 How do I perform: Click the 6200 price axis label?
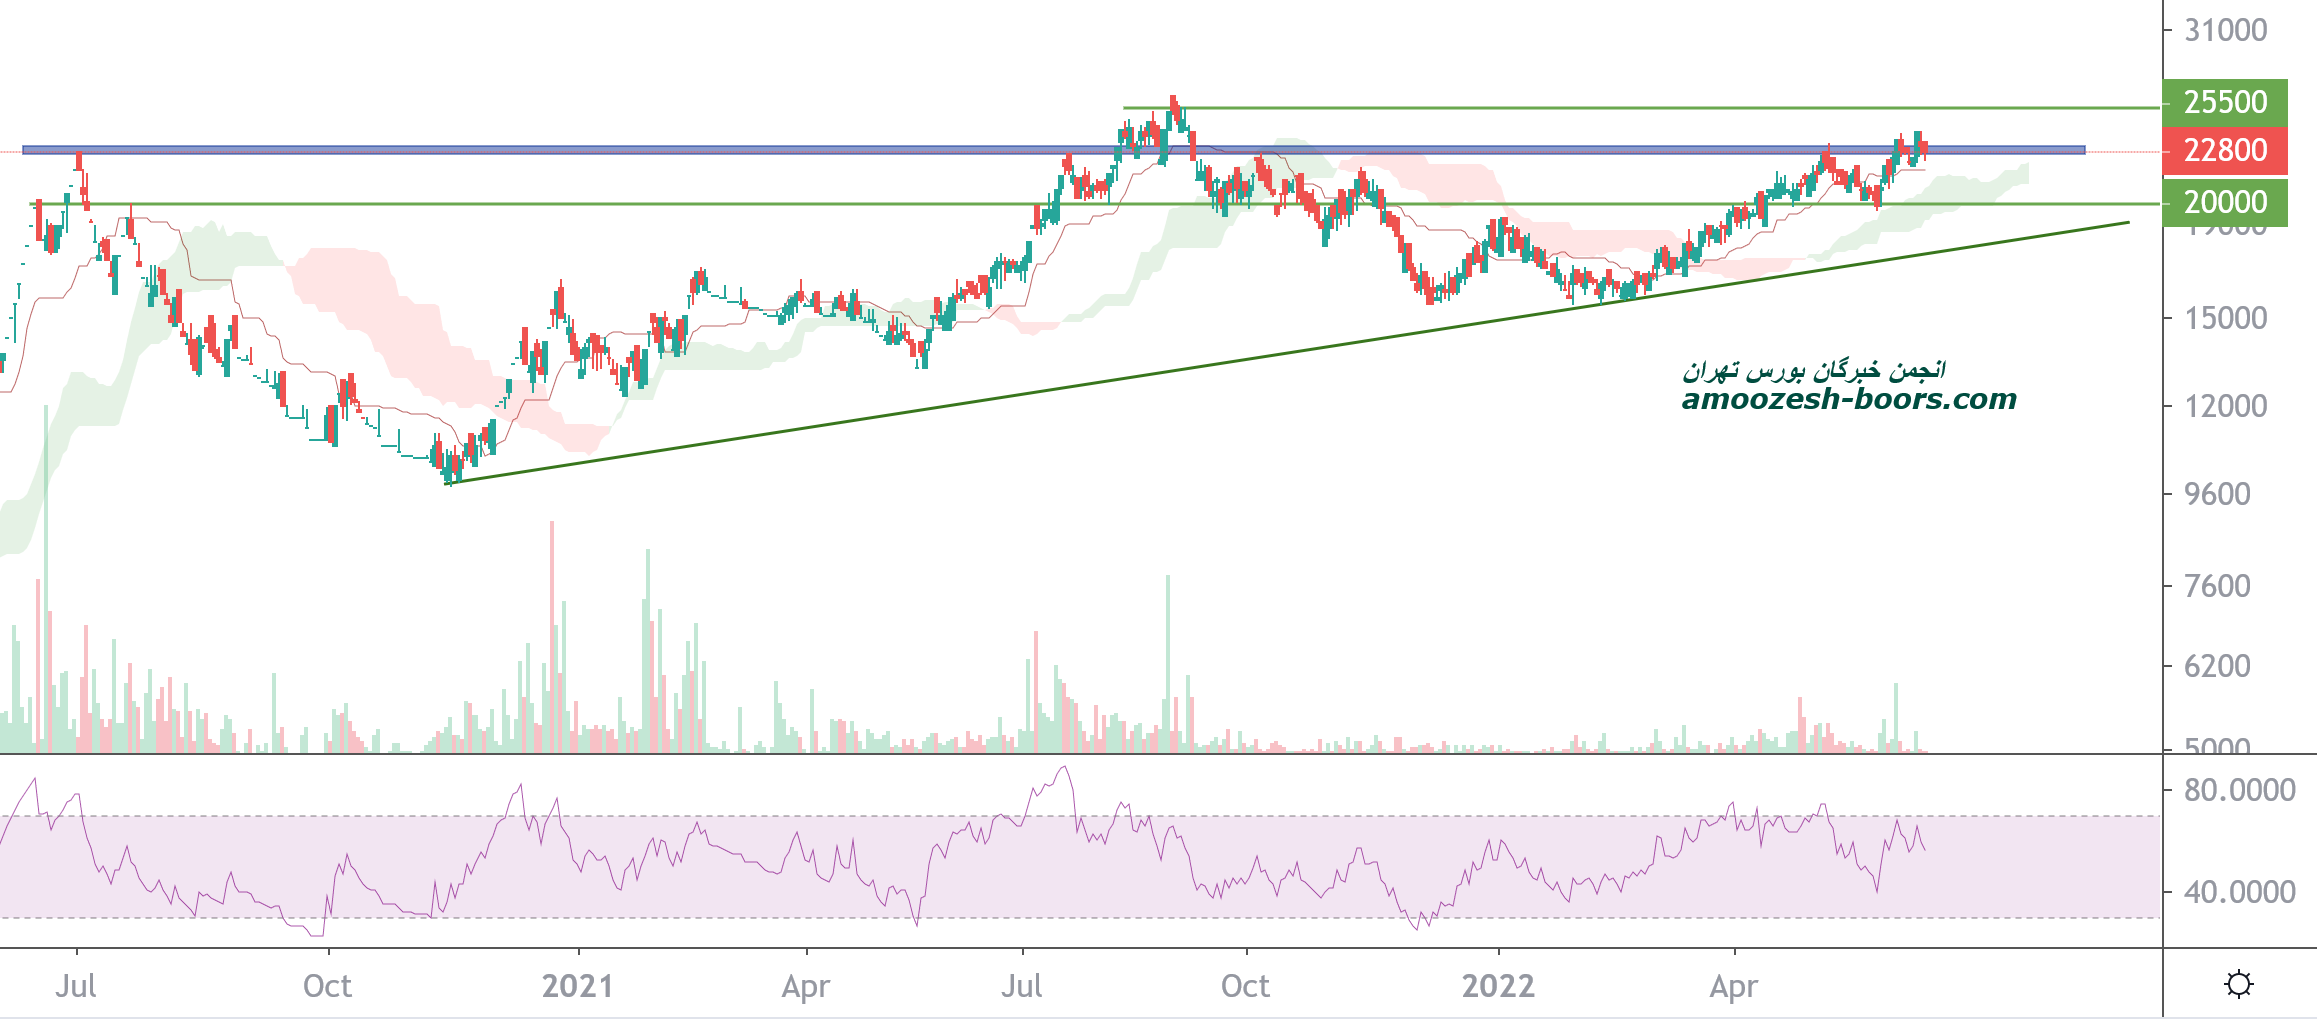2217,666
